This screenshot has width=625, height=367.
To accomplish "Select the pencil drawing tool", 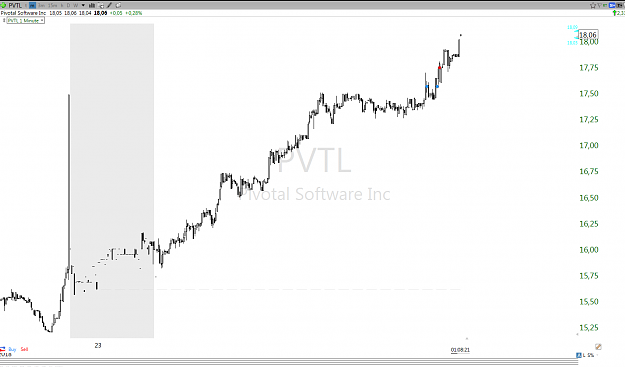I will pyautogui.click(x=110, y=6).
